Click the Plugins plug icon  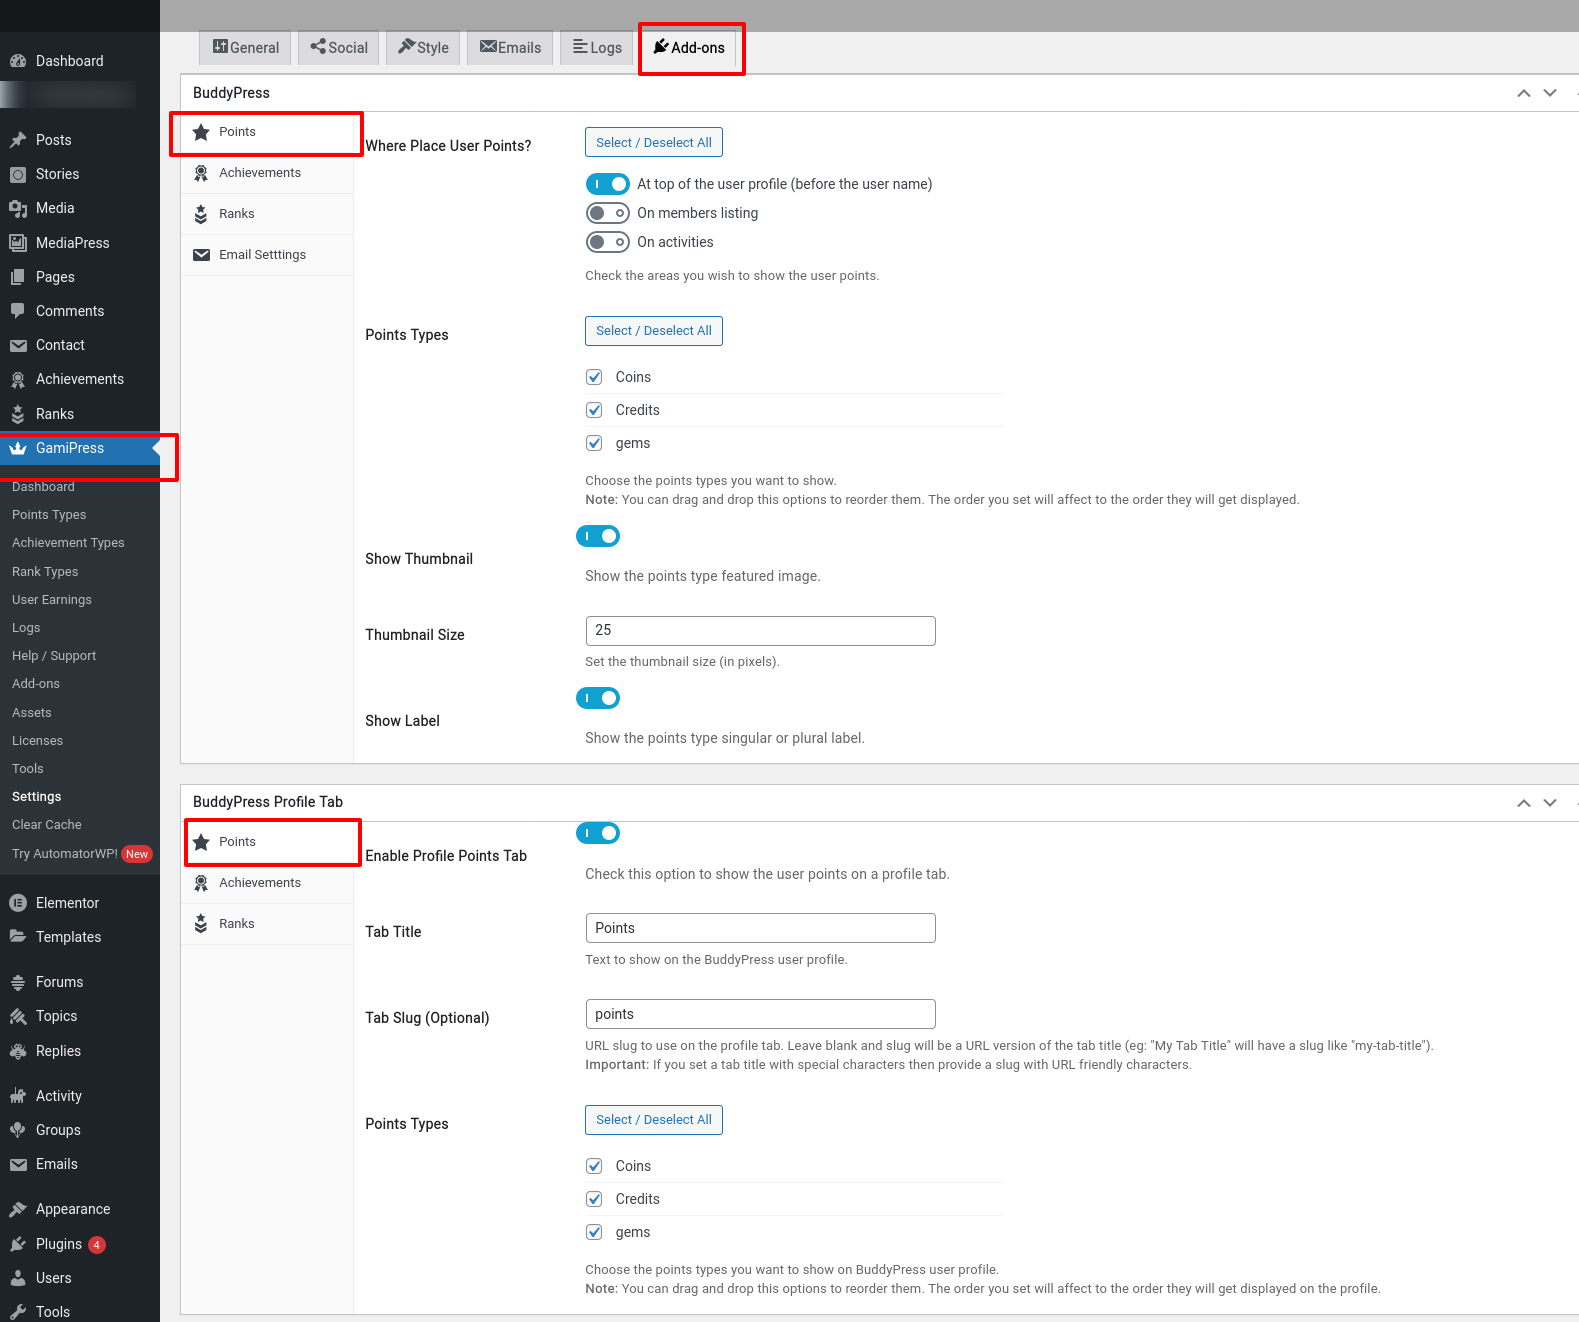click(x=18, y=1244)
